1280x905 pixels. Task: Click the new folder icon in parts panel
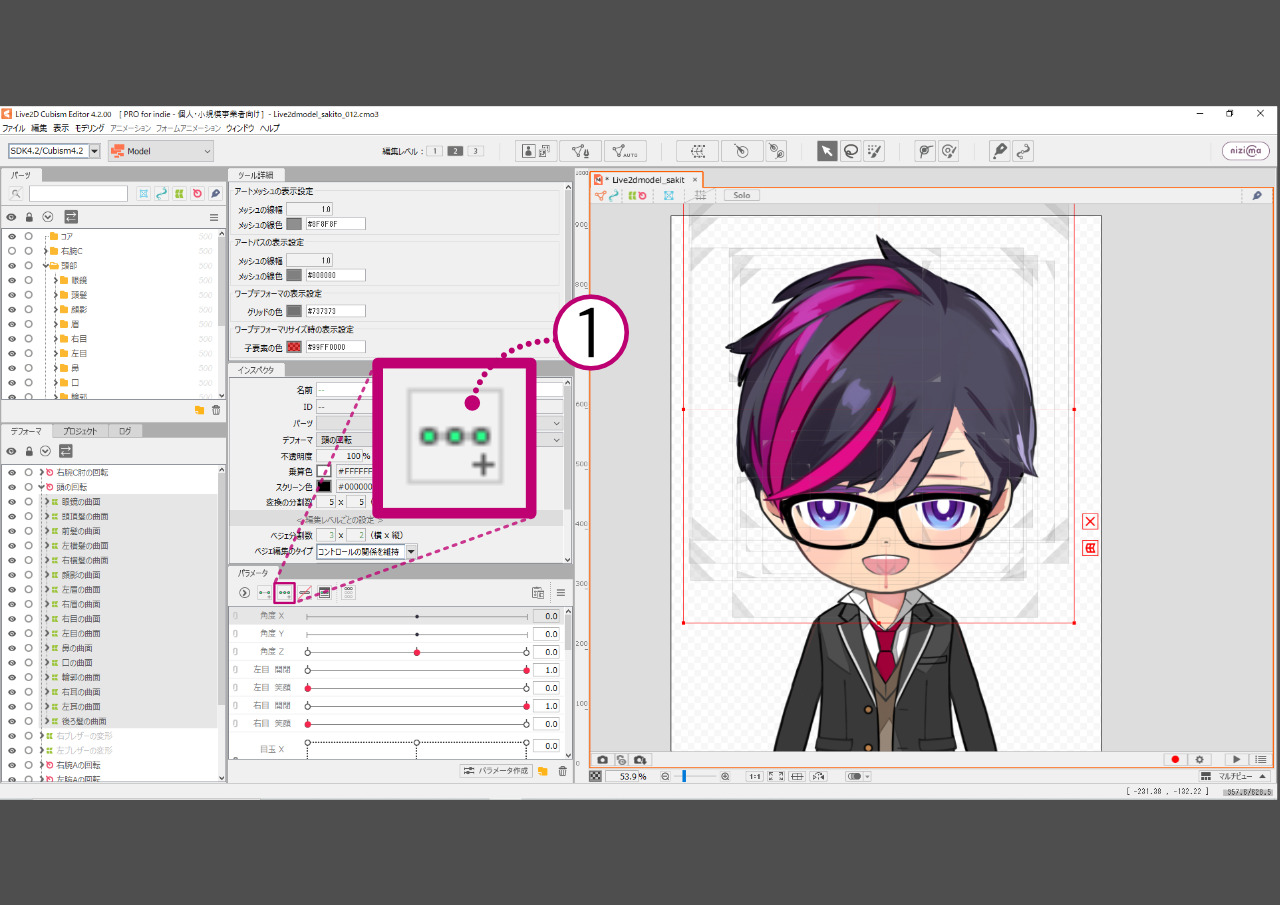[200, 410]
